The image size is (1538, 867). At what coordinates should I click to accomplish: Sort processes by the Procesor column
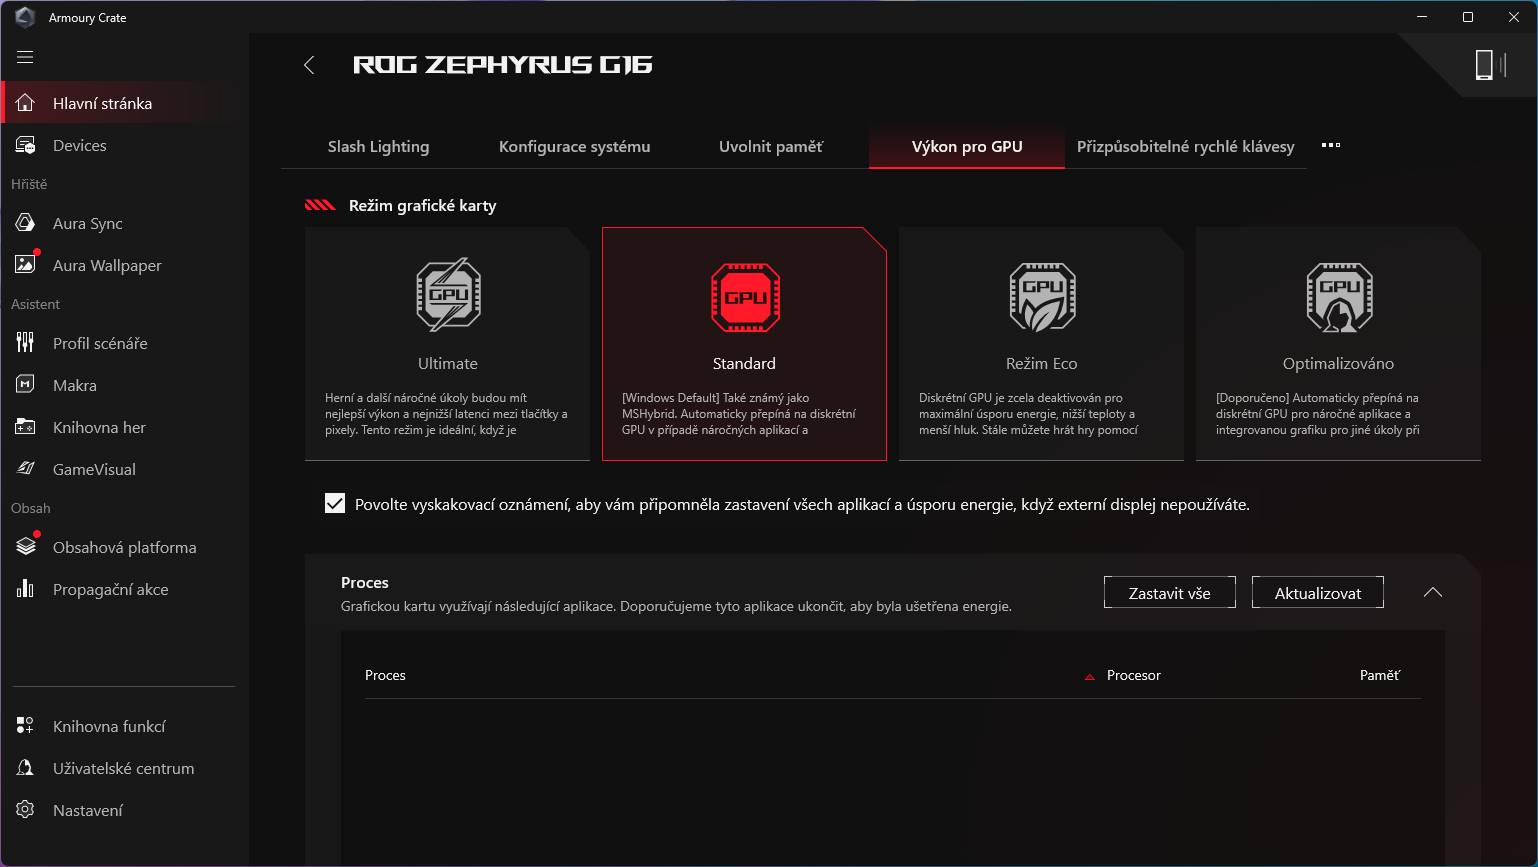[x=1133, y=676]
